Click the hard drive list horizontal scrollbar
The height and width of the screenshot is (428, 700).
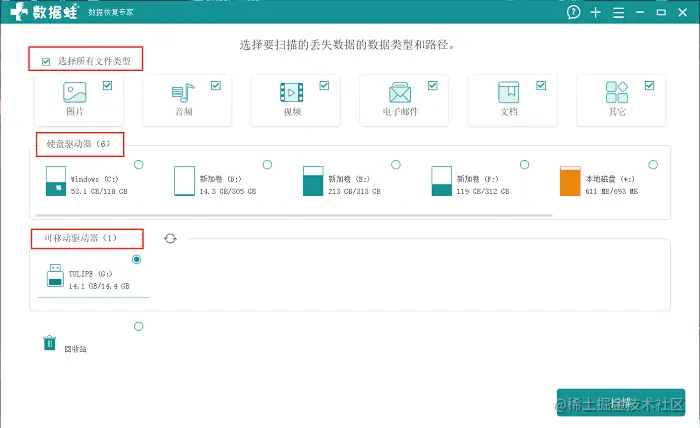294,216
